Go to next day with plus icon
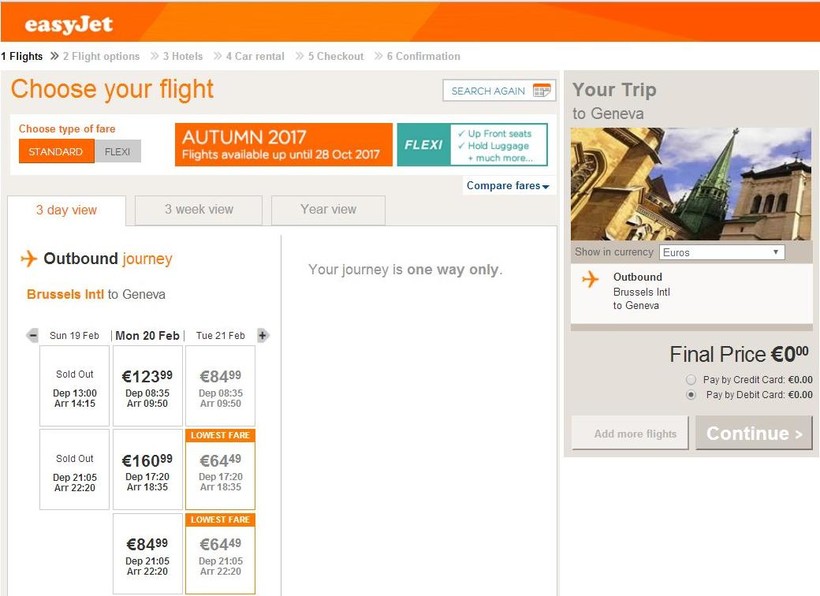 click(263, 336)
